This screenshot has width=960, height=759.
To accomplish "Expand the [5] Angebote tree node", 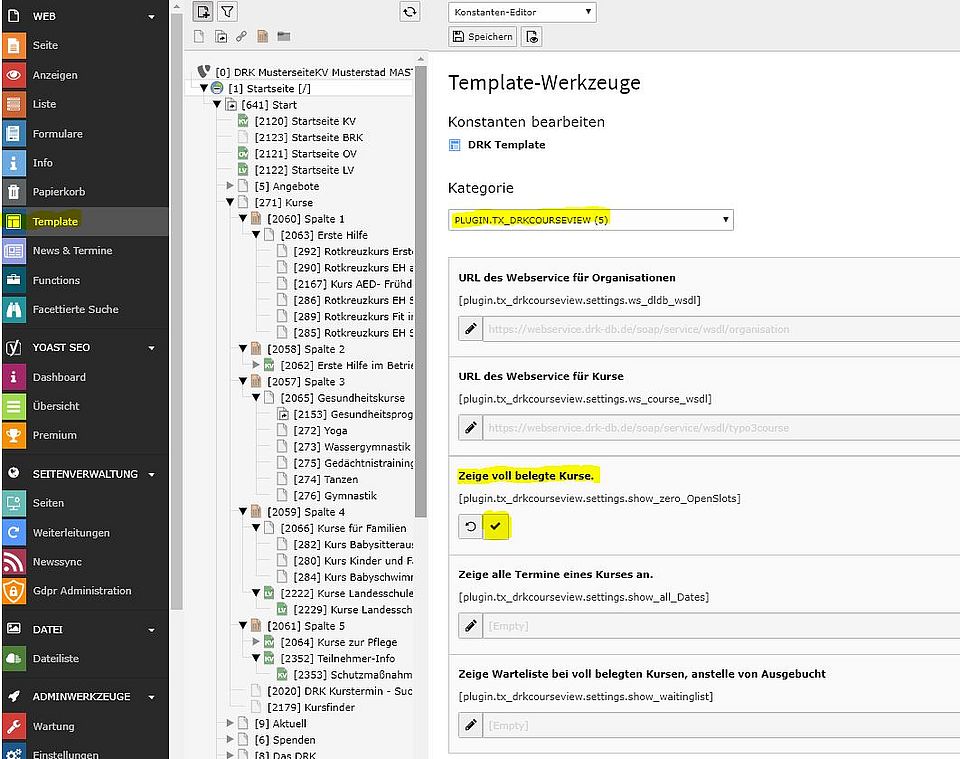I will tap(231, 186).
